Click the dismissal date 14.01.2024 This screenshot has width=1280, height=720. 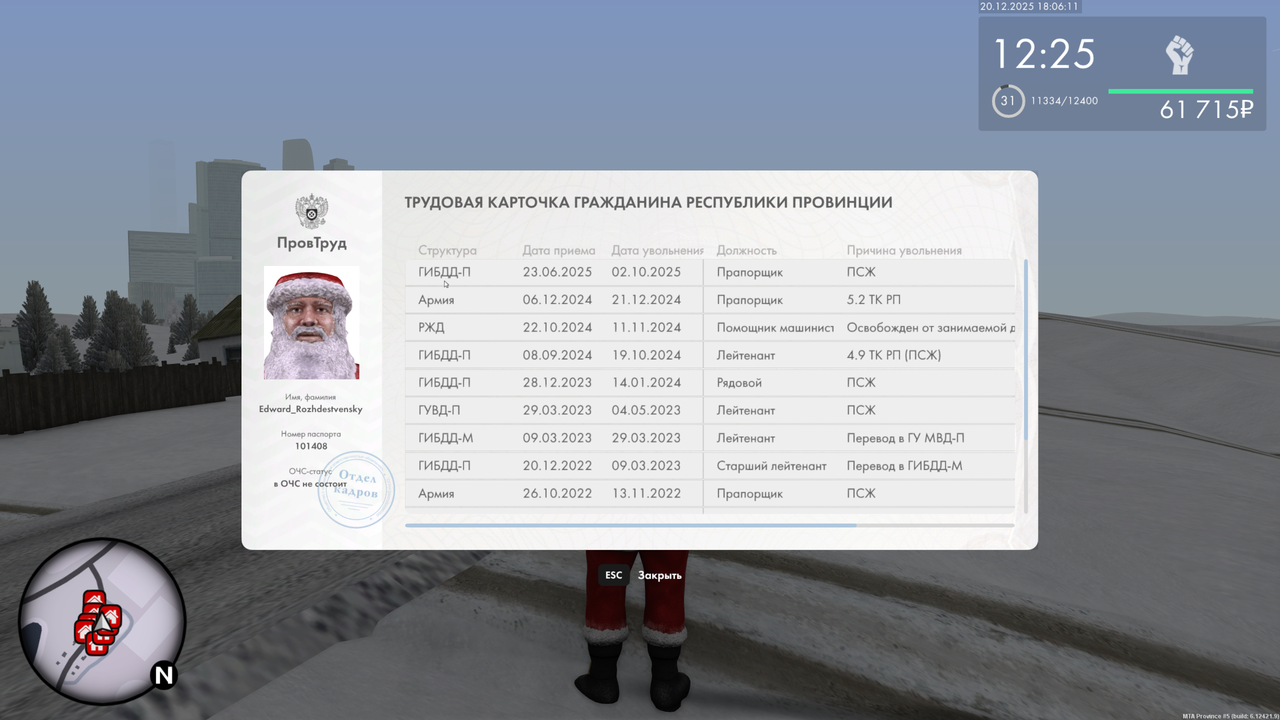[646, 383]
